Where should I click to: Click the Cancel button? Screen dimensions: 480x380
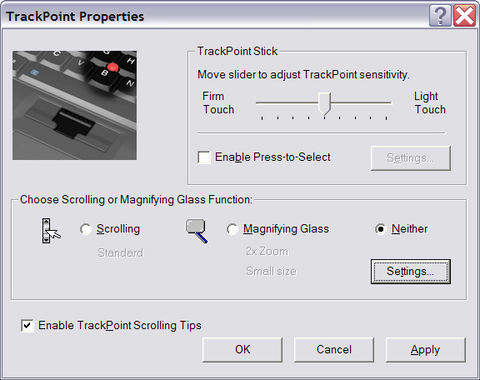pyautogui.click(x=334, y=349)
